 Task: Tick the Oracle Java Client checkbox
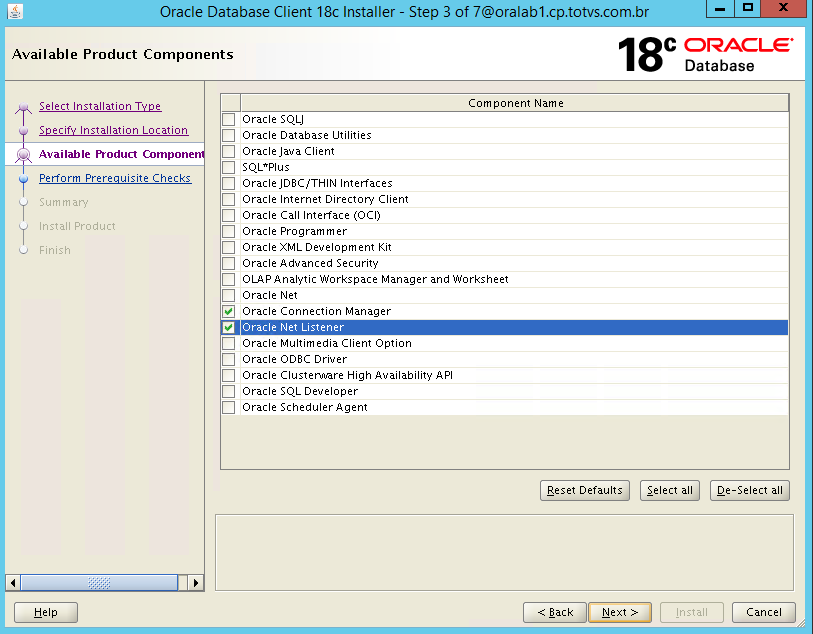pyautogui.click(x=229, y=151)
